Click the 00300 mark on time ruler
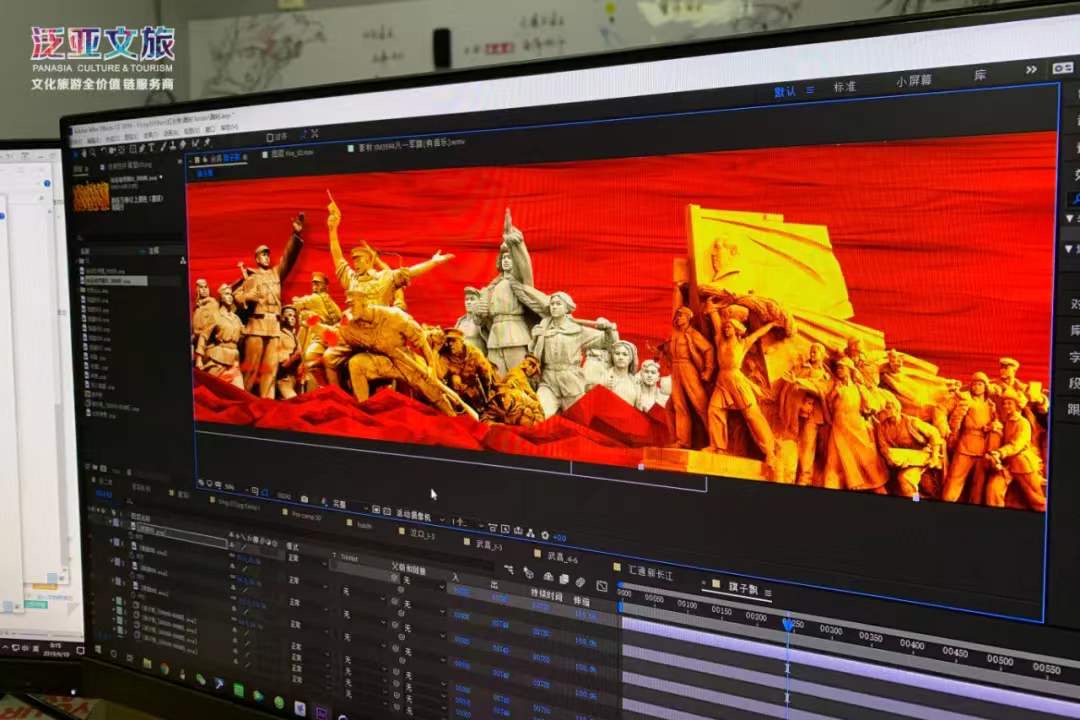Image resolution: width=1080 pixels, height=720 pixels. (831, 629)
